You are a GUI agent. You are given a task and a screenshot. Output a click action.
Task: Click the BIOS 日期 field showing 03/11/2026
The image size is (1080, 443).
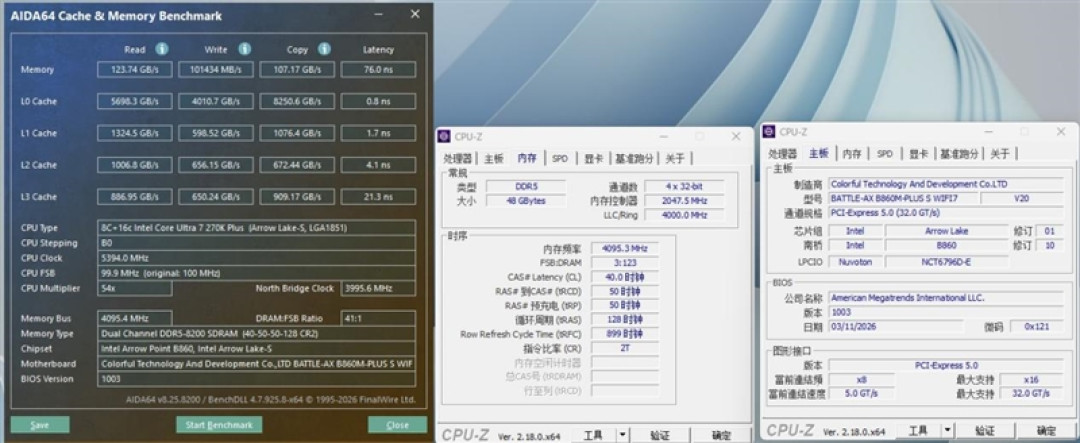[x=896, y=326]
